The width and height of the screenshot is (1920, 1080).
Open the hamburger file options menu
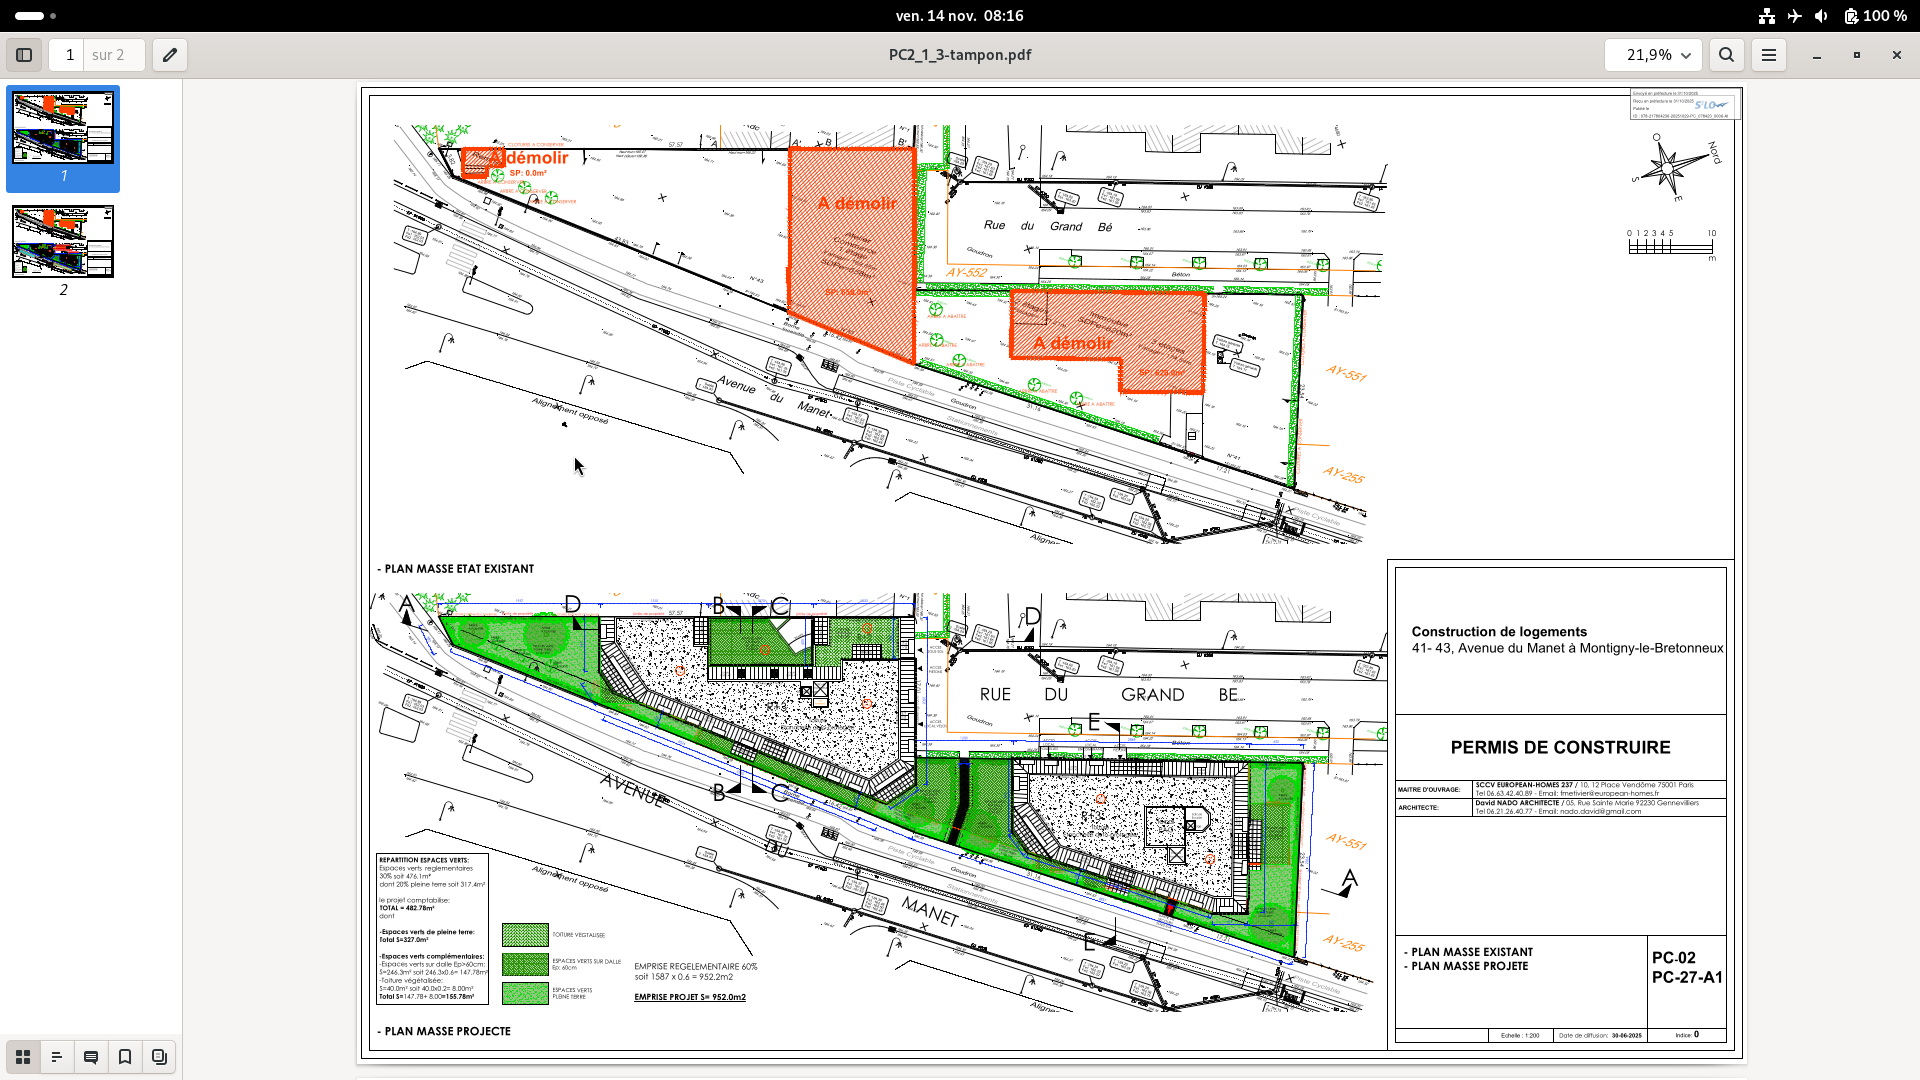point(1769,55)
